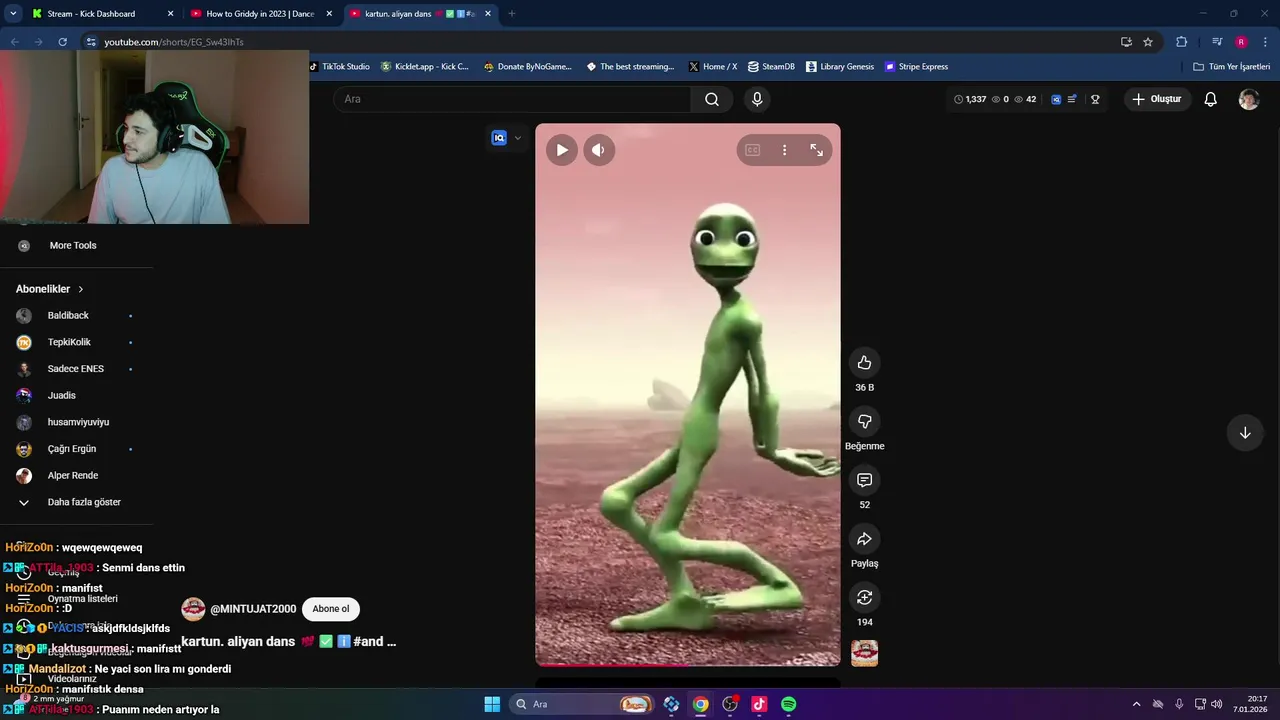Open the TikTok taskbar app
1280x720 pixels.
coord(759,704)
